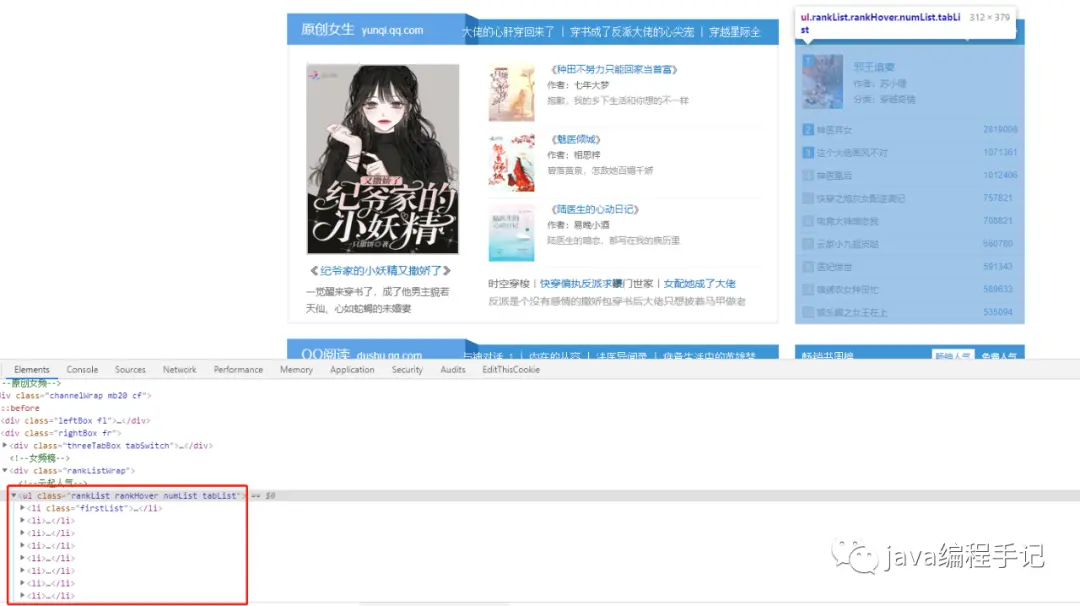The height and width of the screenshot is (606, 1080).
Task: Open the Security panel
Action: click(x=407, y=369)
